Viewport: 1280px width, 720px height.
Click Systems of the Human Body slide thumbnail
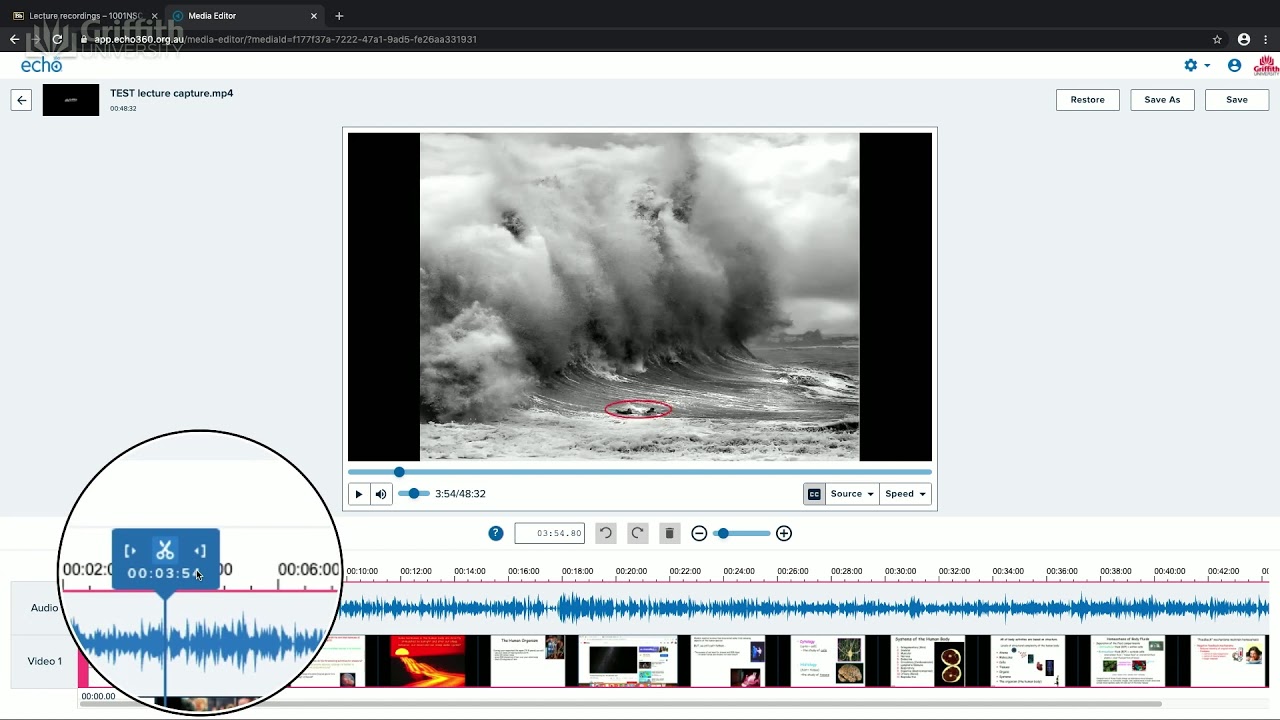coord(928,661)
